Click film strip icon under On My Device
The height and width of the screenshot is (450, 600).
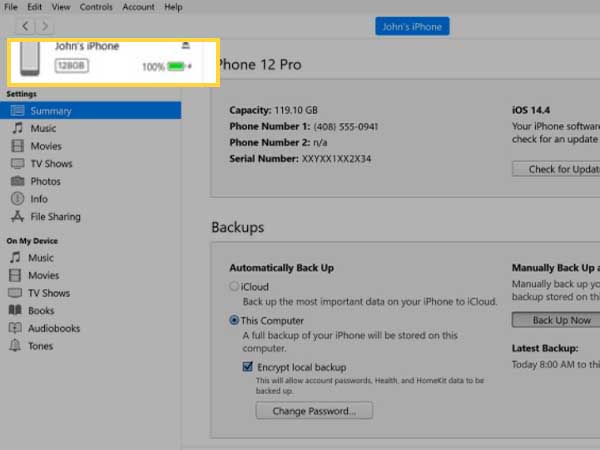15,275
